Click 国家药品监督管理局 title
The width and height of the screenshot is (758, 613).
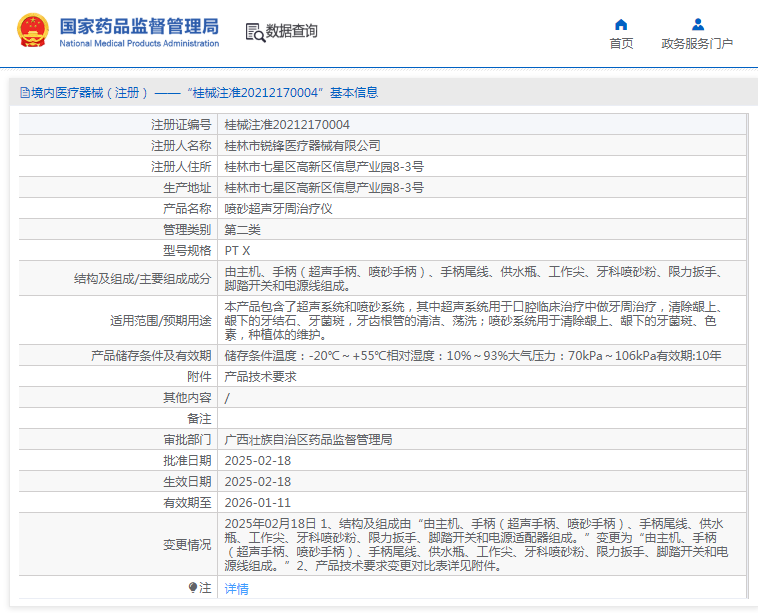(x=139, y=26)
